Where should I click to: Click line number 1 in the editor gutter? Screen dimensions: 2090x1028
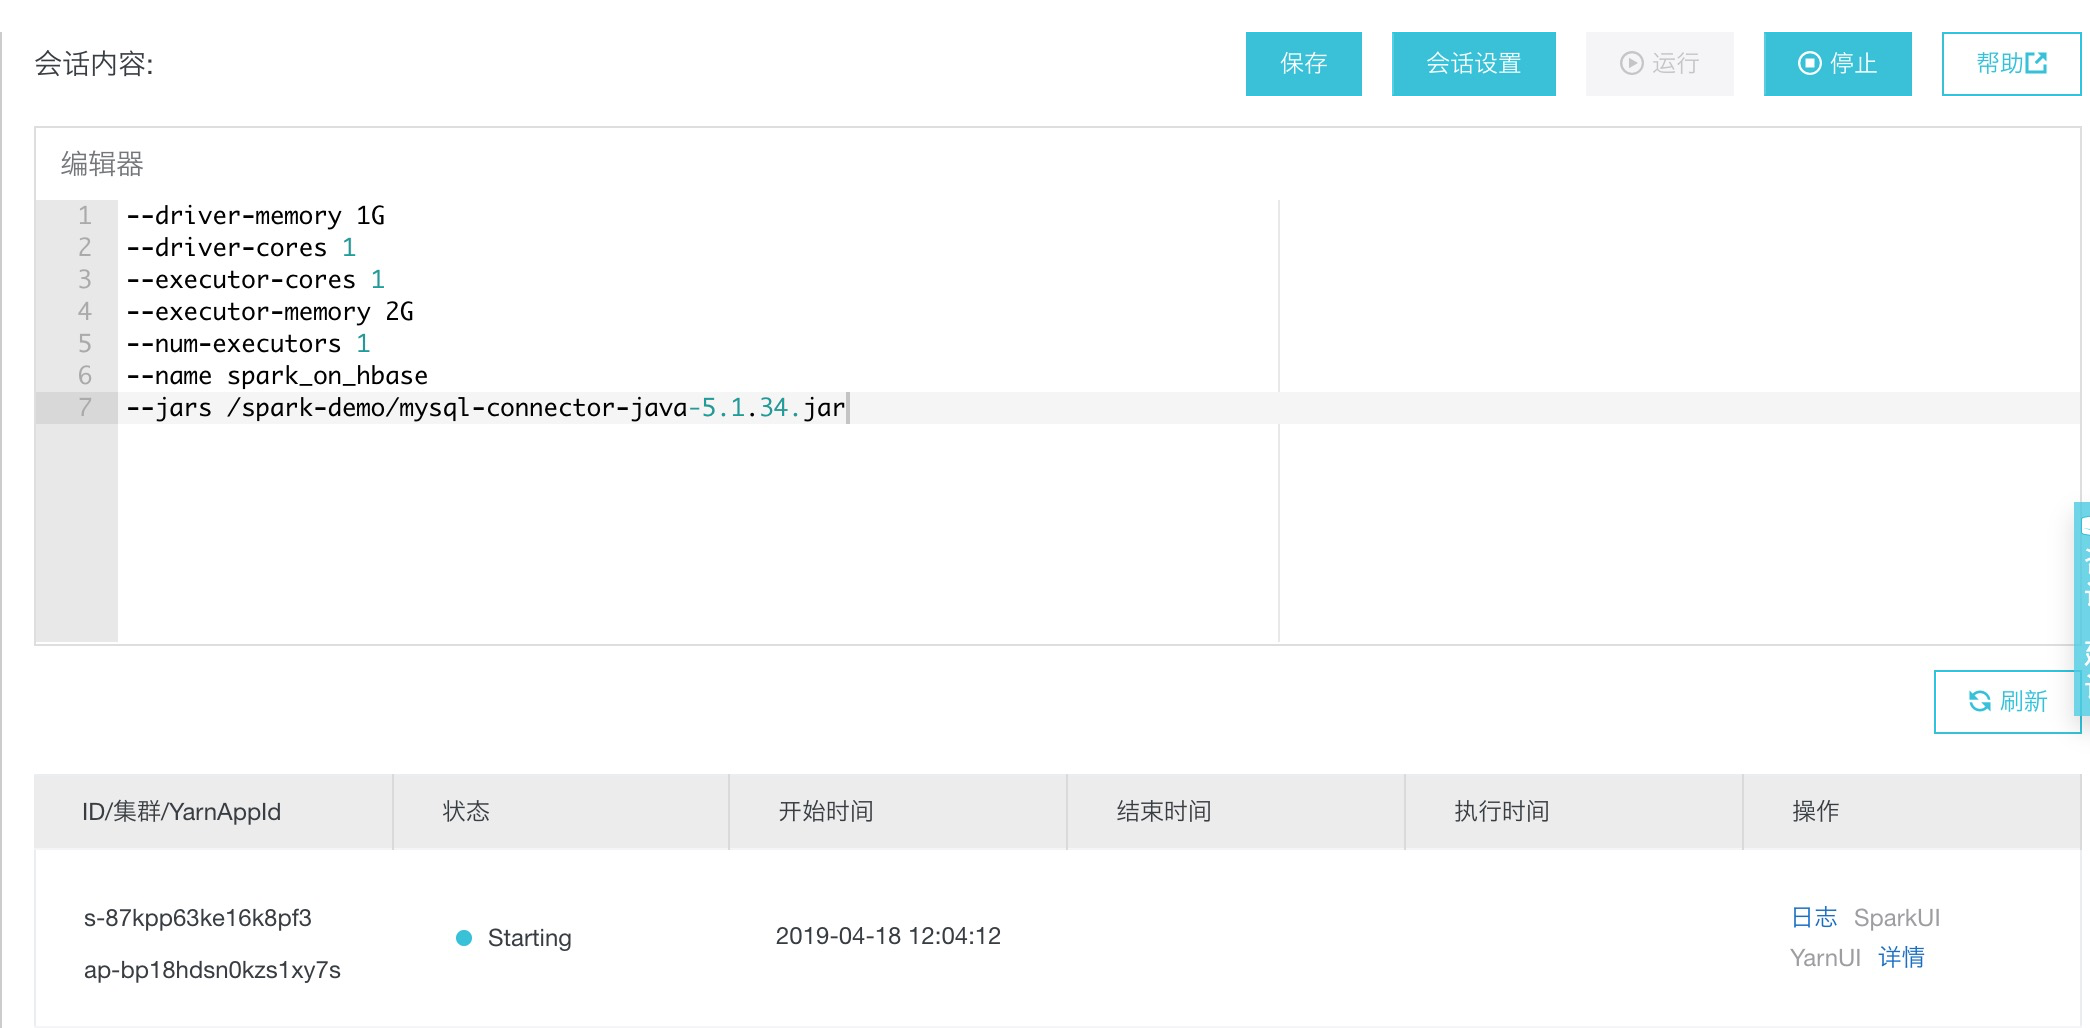(x=84, y=215)
